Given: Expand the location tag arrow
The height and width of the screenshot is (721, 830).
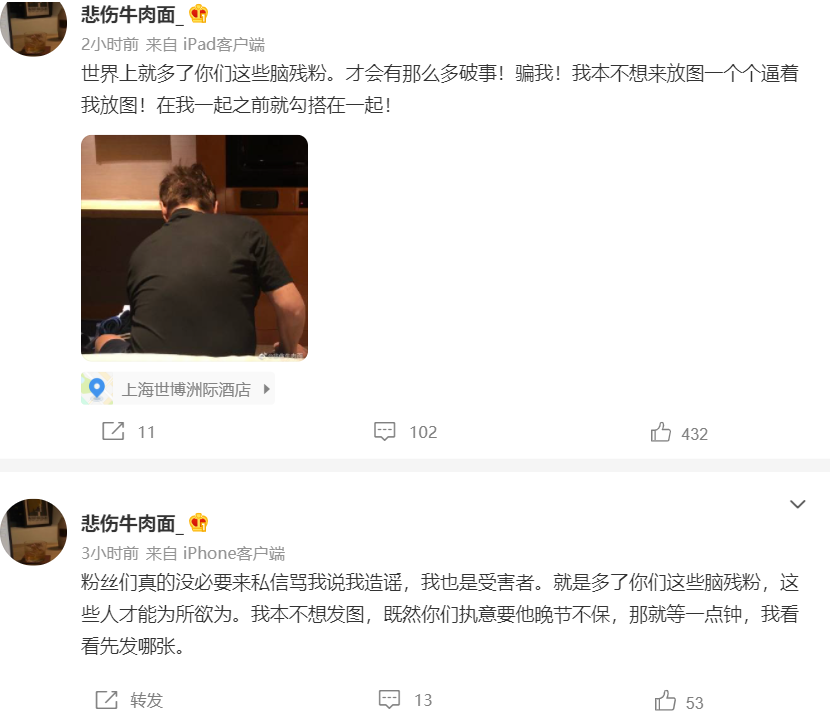Looking at the screenshot, I should [x=266, y=389].
